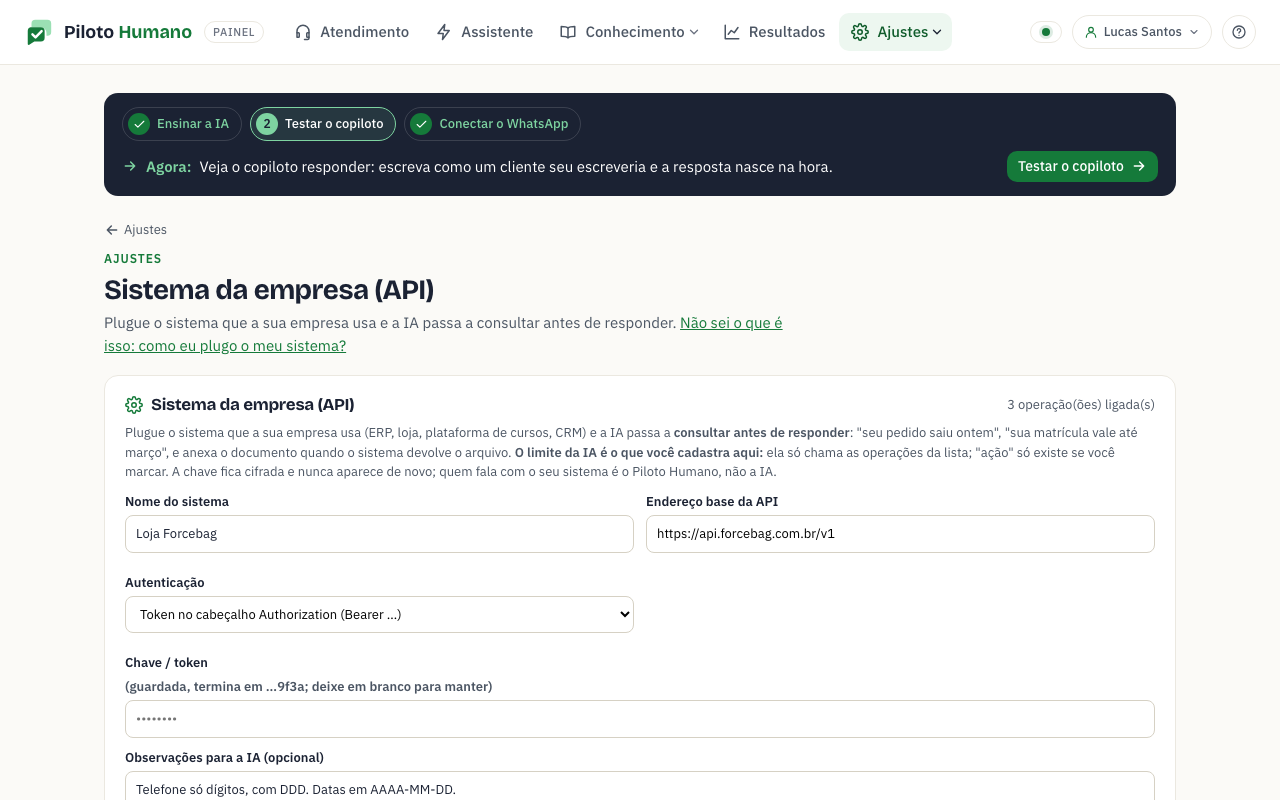
Task: Click the '3 operação(ões) ligada(s)' text
Action: [1081, 405]
